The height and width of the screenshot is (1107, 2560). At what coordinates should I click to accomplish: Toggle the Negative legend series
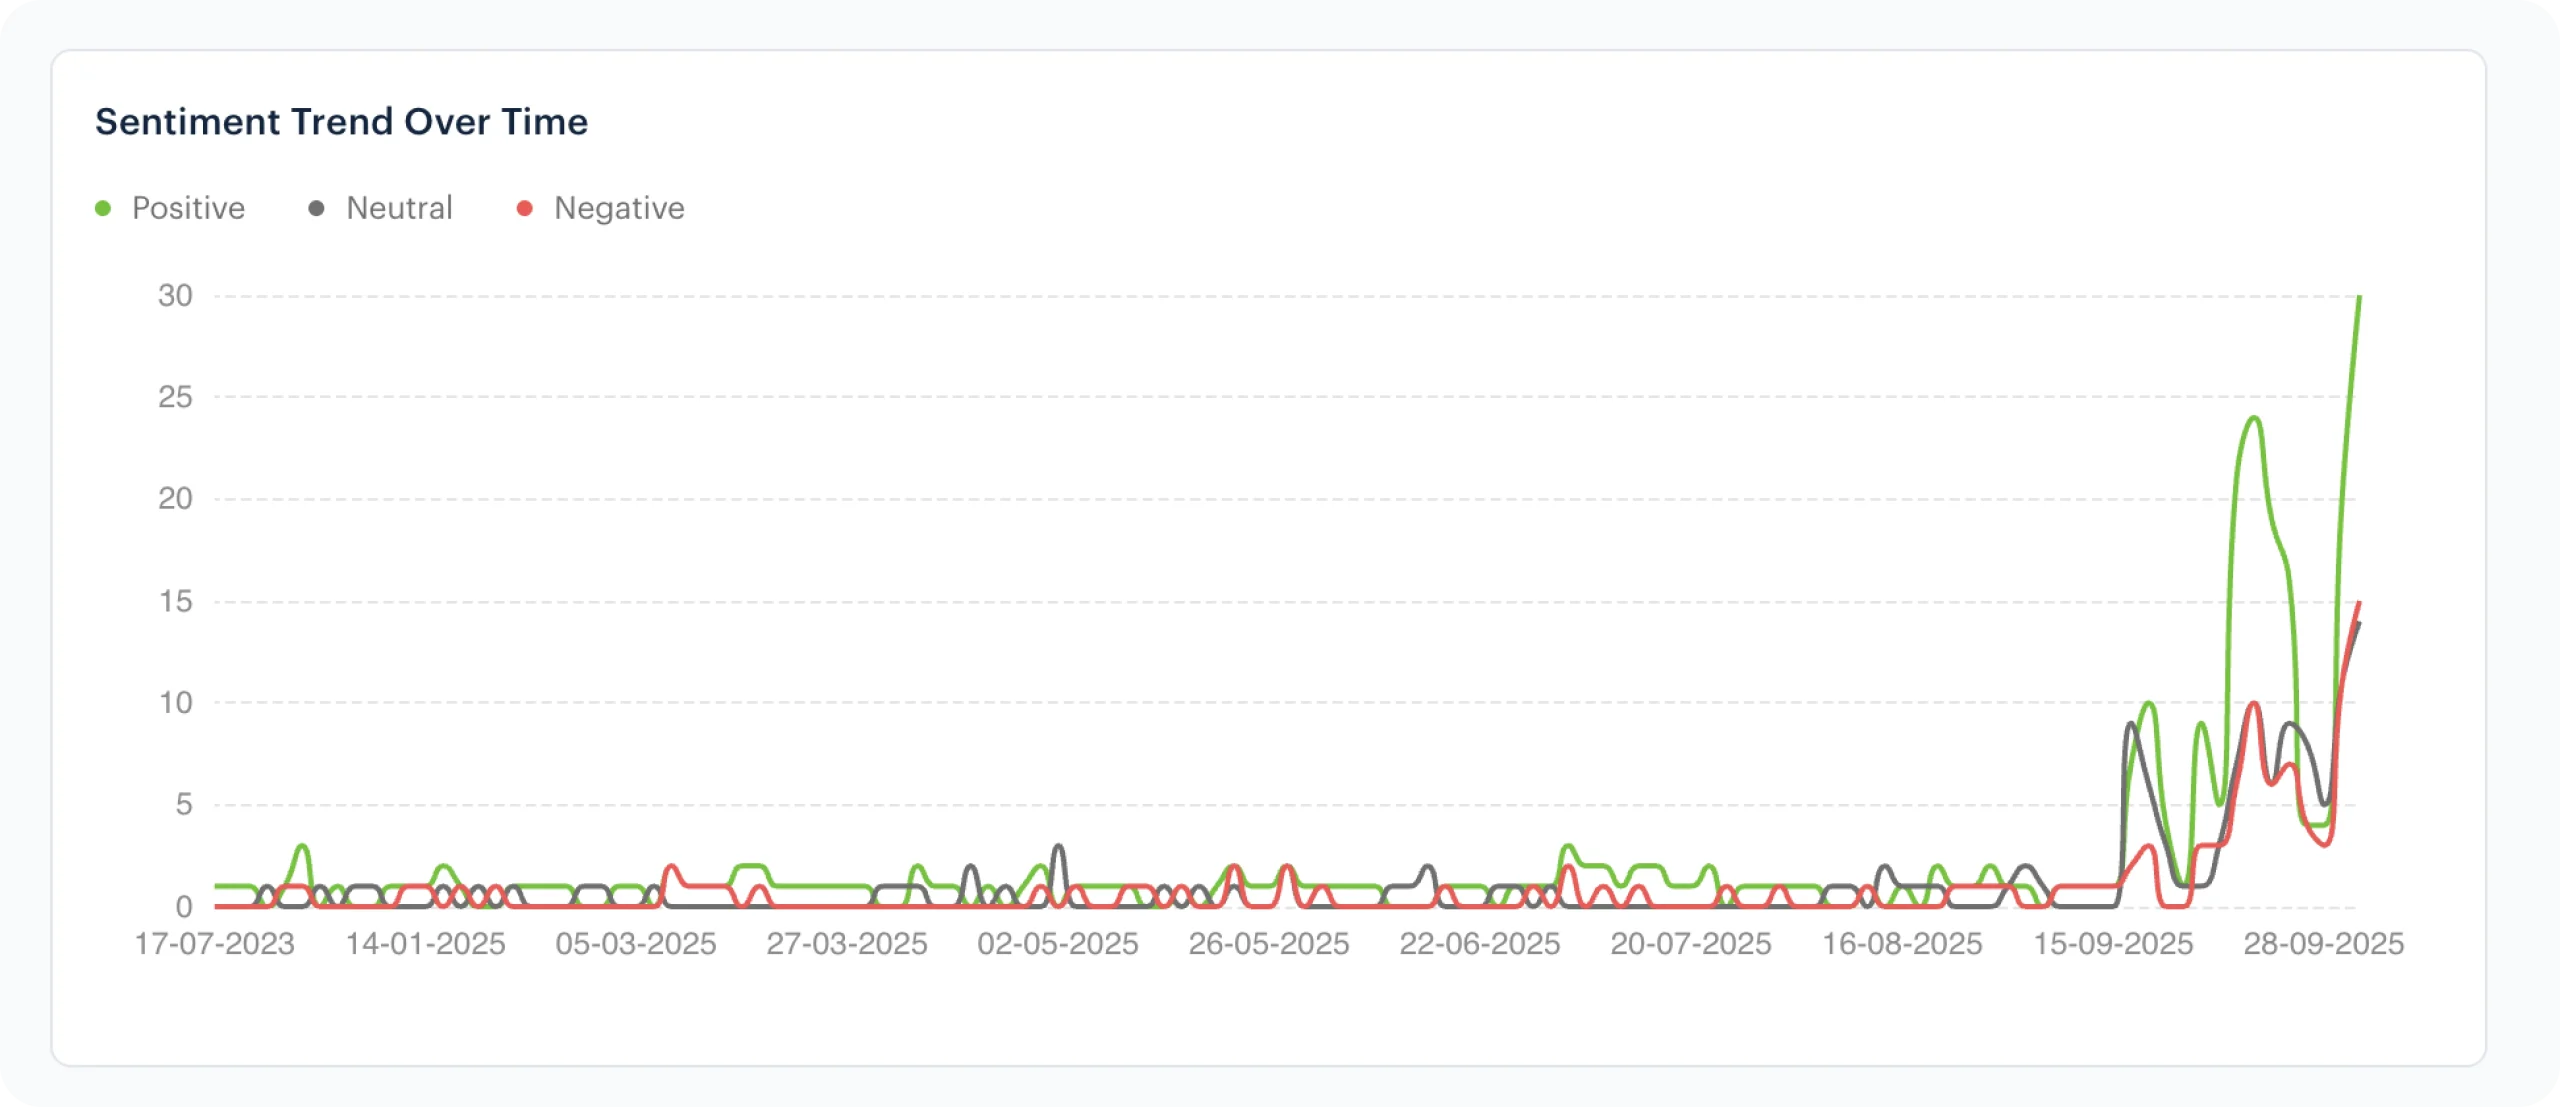(x=619, y=208)
